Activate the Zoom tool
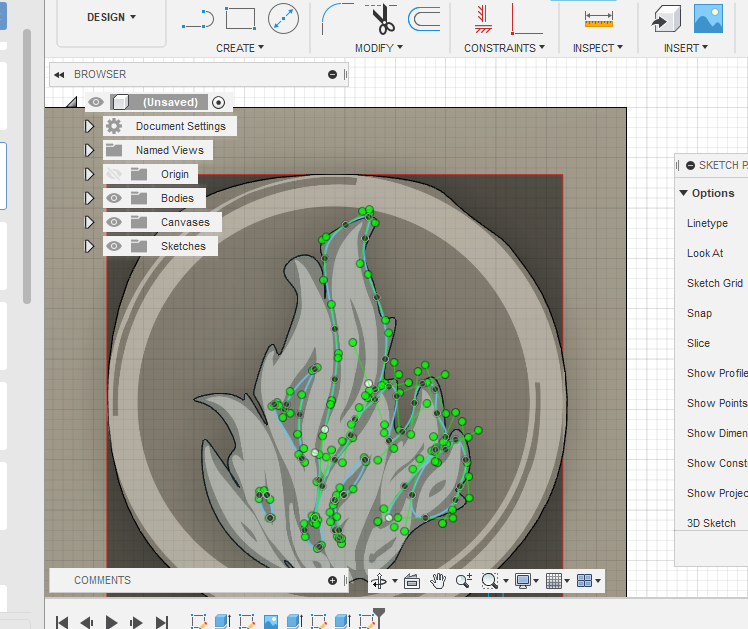 click(x=464, y=581)
